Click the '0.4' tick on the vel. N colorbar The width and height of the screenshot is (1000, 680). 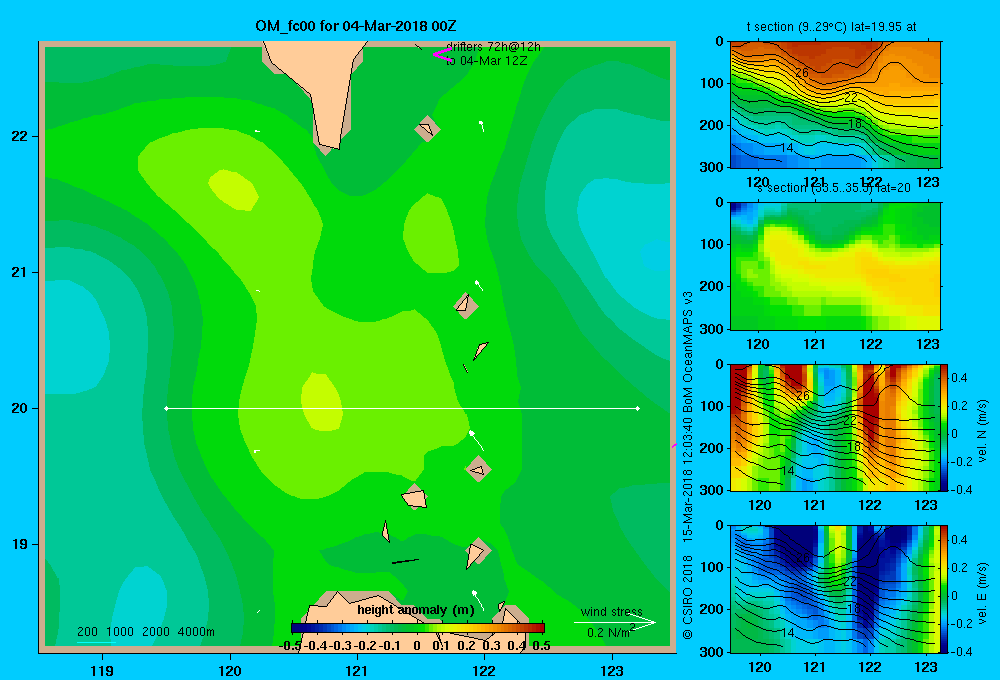(959, 378)
